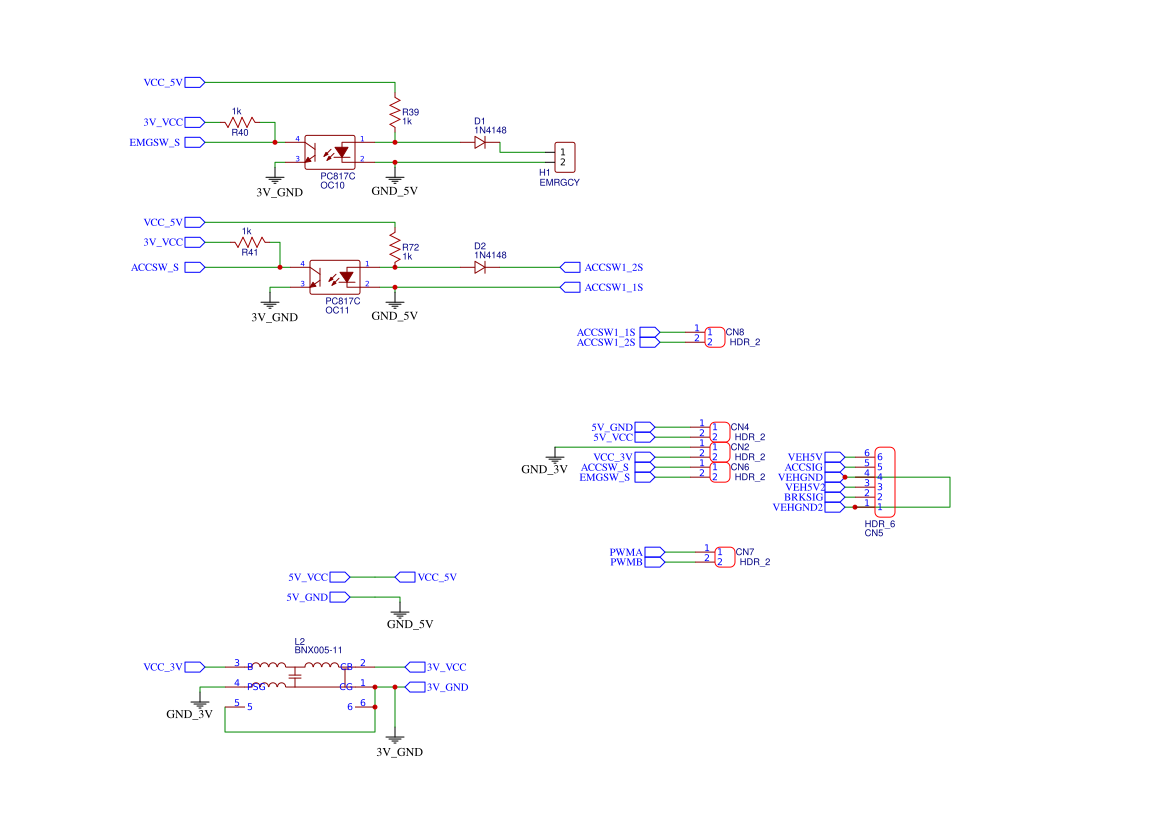The image size is (1169, 827).
Task: Select the PC817C optocoupler OC10 symbol
Action: click(x=330, y=152)
